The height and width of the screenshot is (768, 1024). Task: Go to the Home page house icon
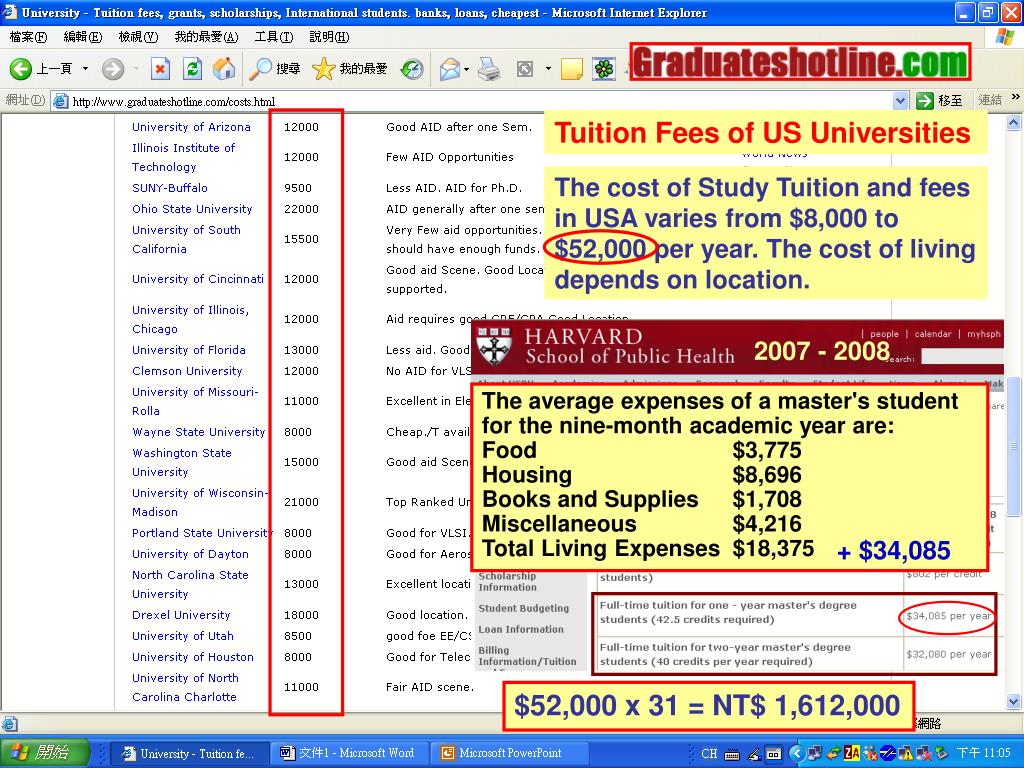point(224,69)
